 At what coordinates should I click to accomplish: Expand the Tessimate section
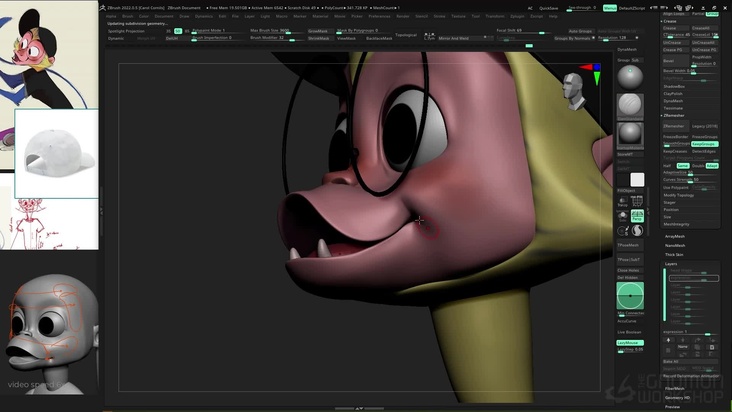[673, 108]
